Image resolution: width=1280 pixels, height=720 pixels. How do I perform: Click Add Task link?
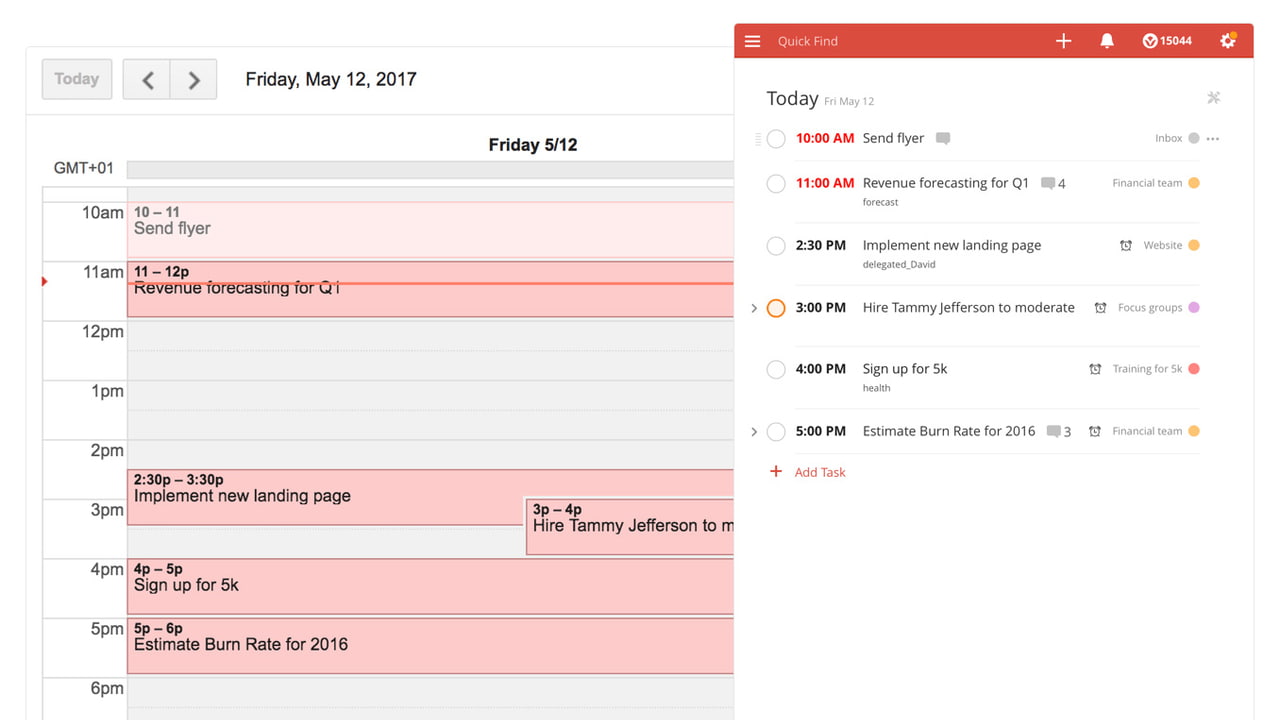(820, 472)
